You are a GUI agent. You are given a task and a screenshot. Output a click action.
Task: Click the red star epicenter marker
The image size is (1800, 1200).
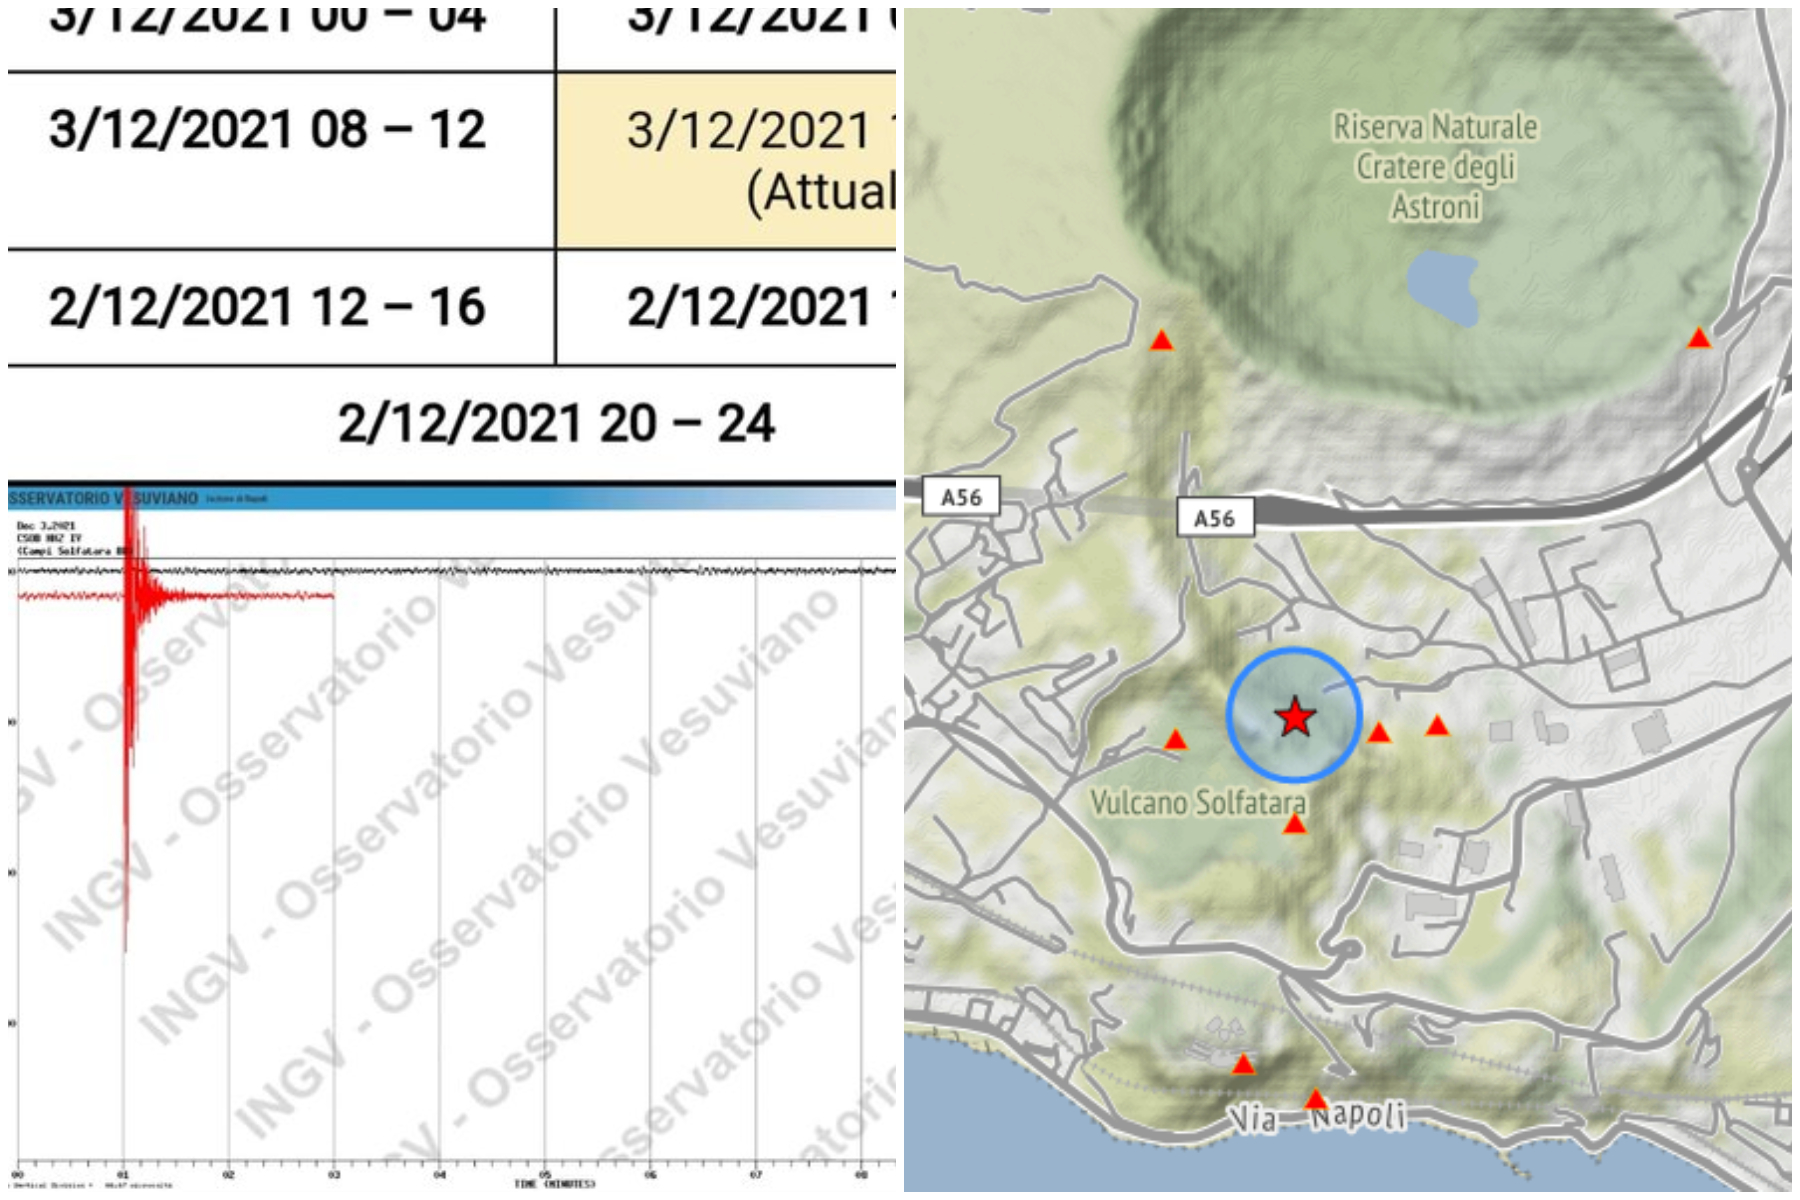[1295, 717]
